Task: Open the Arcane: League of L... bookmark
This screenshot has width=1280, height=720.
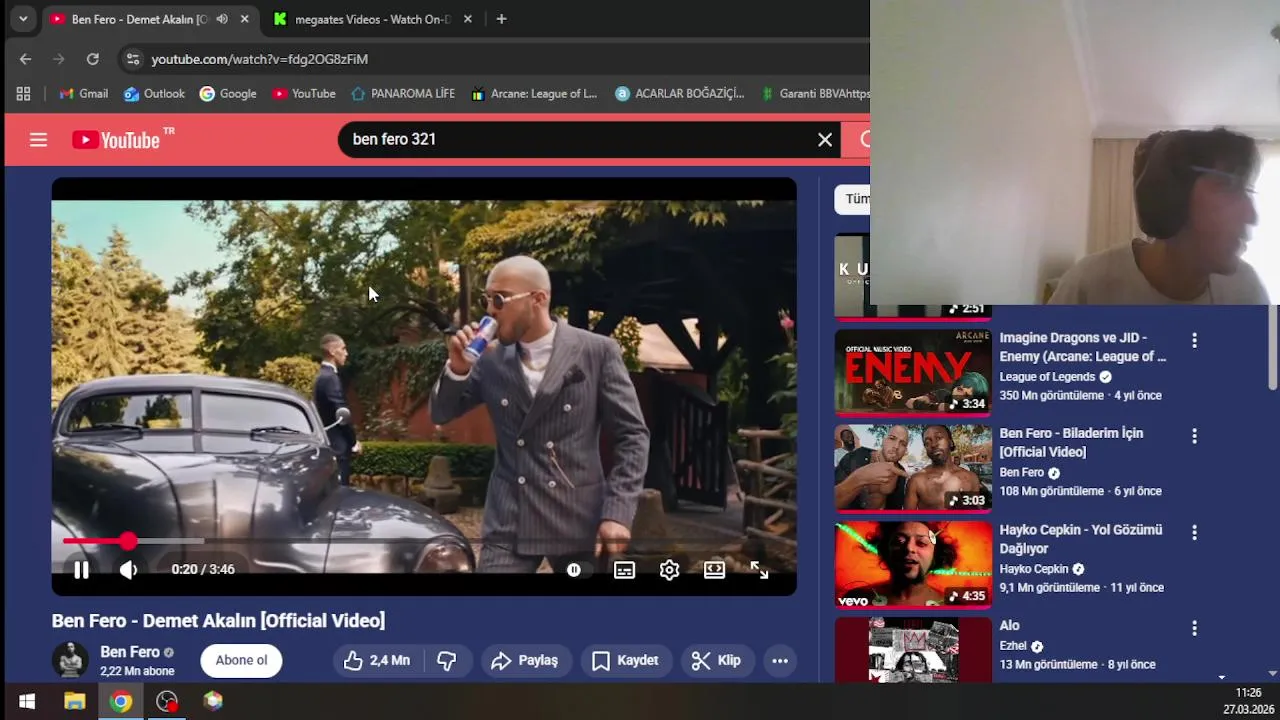Action: (534, 93)
